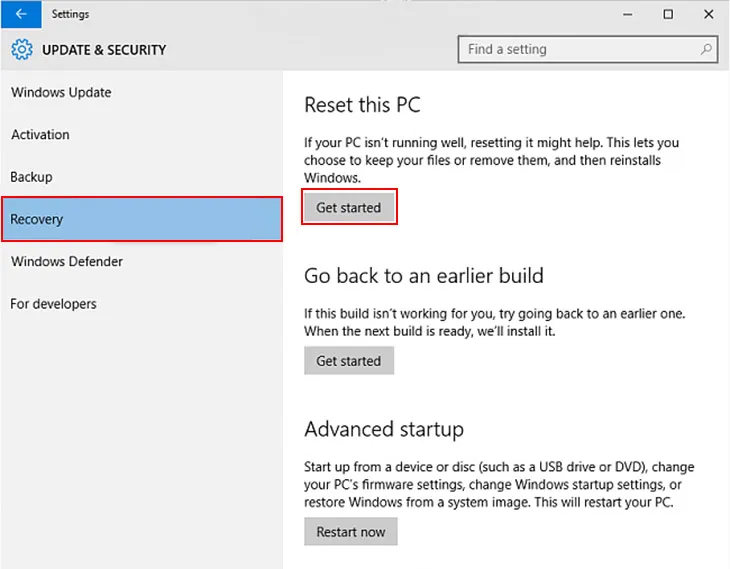Click Get started under Reset this PC
This screenshot has height=569, width=730.
(349, 208)
